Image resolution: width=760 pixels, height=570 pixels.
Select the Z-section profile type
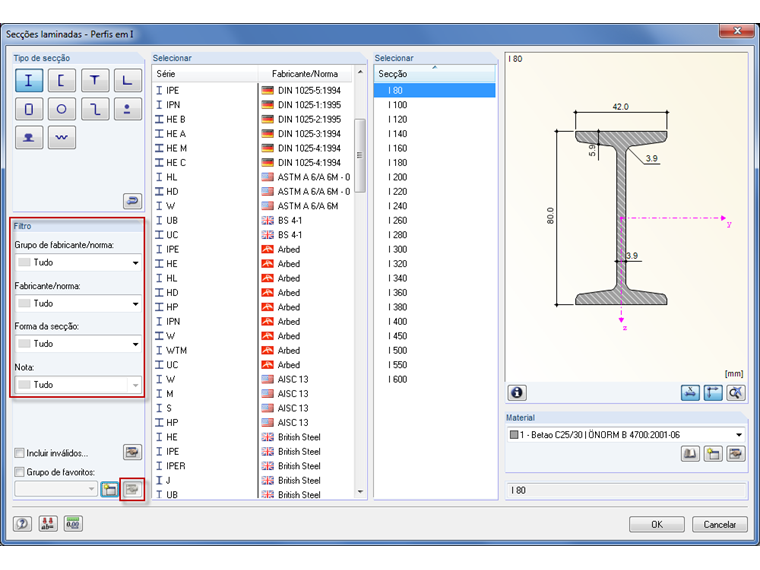[95, 109]
